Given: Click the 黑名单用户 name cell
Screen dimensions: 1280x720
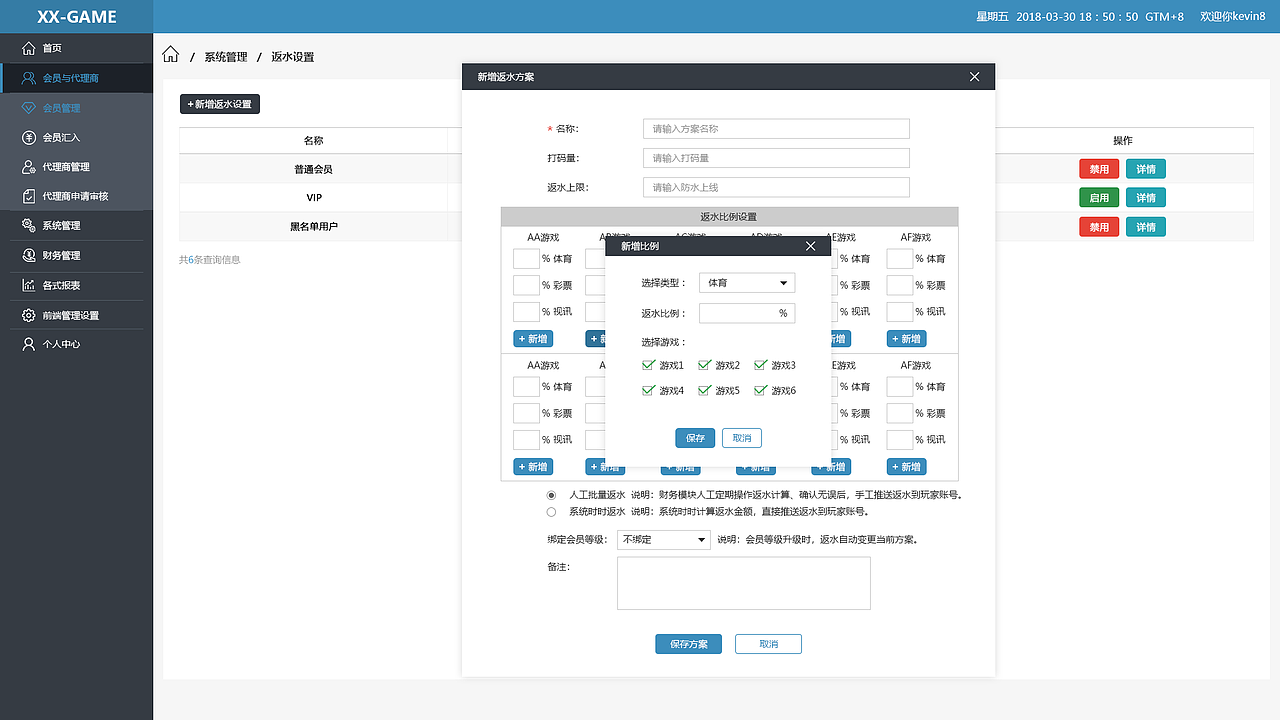Looking at the screenshot, I should [313, 227].
